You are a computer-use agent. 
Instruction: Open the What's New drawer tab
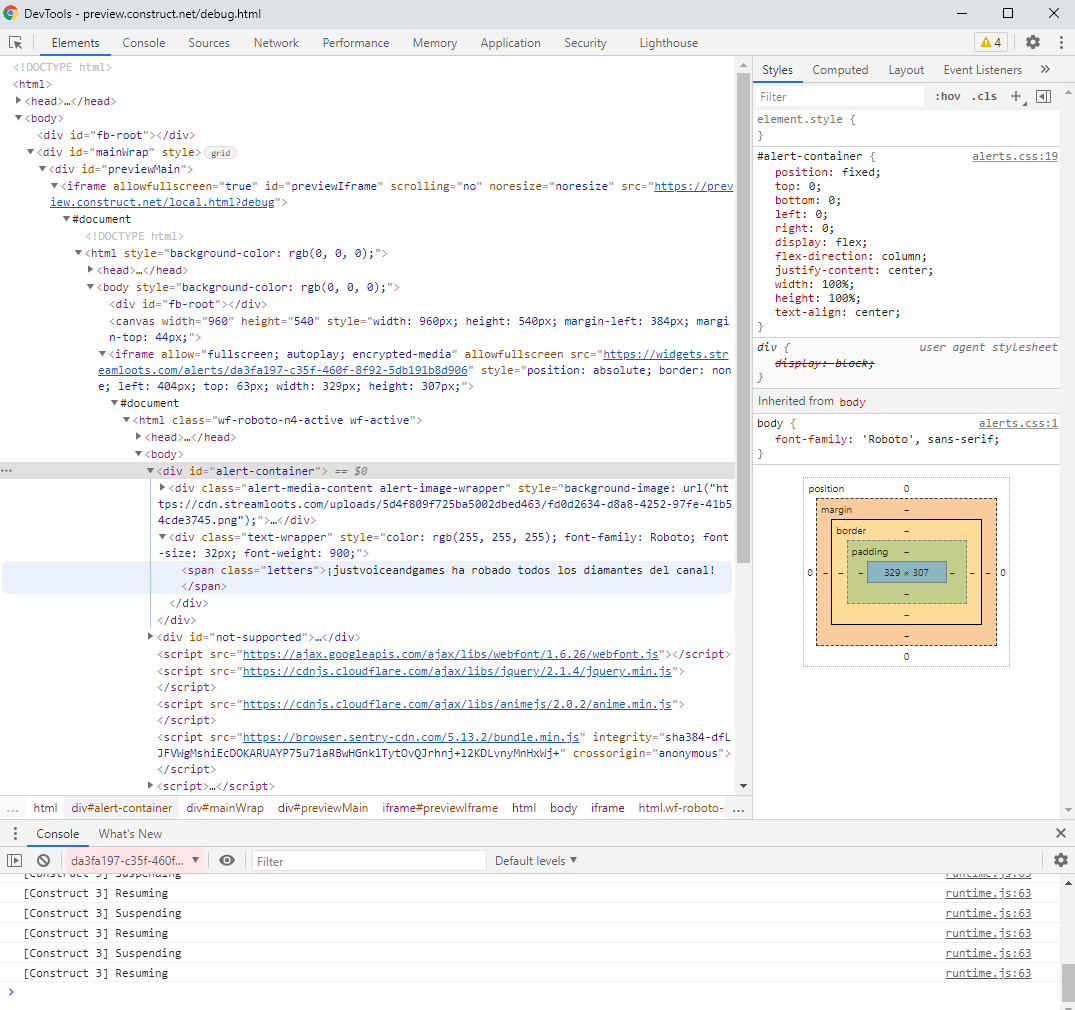[130, 834]
